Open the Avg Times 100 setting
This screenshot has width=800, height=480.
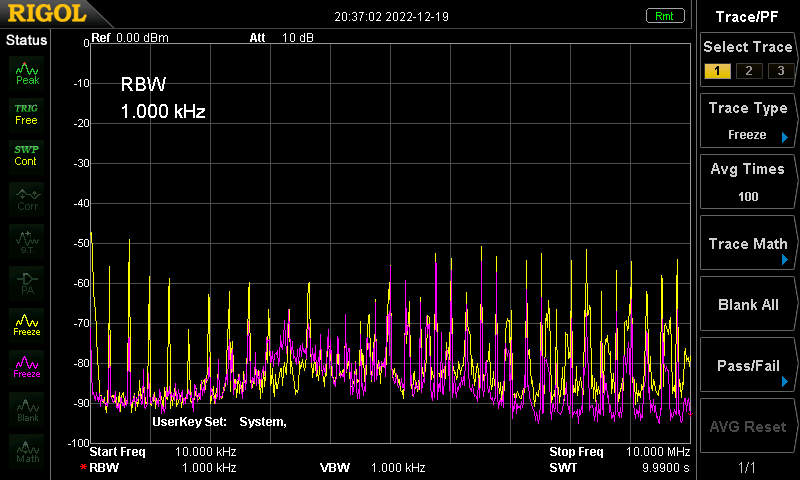[748, 182]
